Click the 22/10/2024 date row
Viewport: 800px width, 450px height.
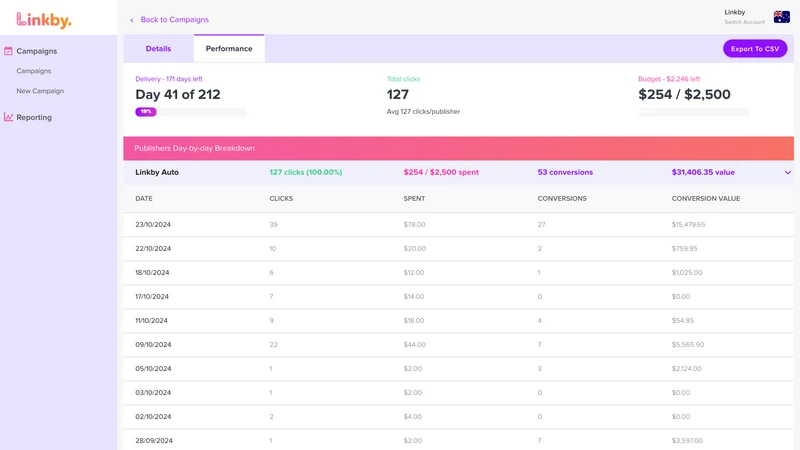[458, 248]
